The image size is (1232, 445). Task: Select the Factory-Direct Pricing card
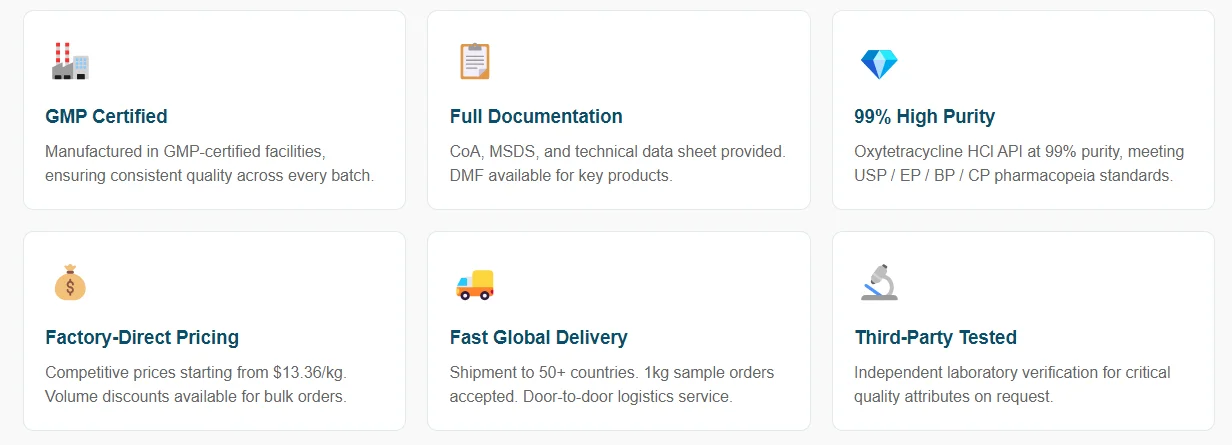(214, 331)
